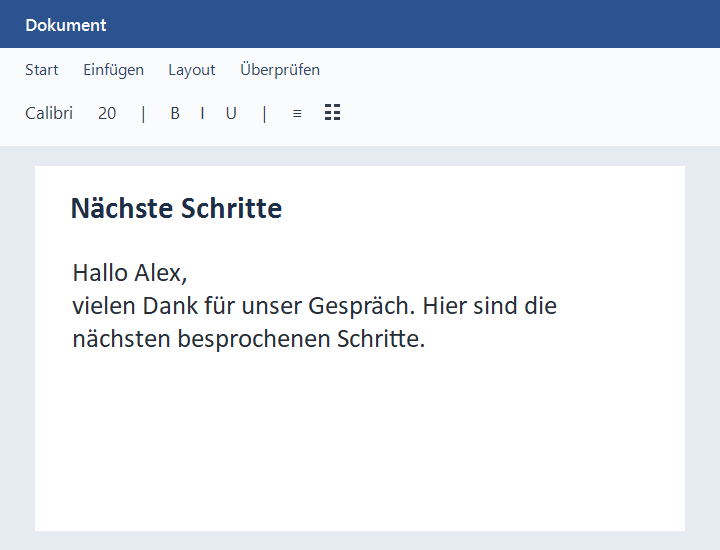This screenshot has height=550, width=720.
Task: Toggle Underline formatting with U
Action: 231,113
